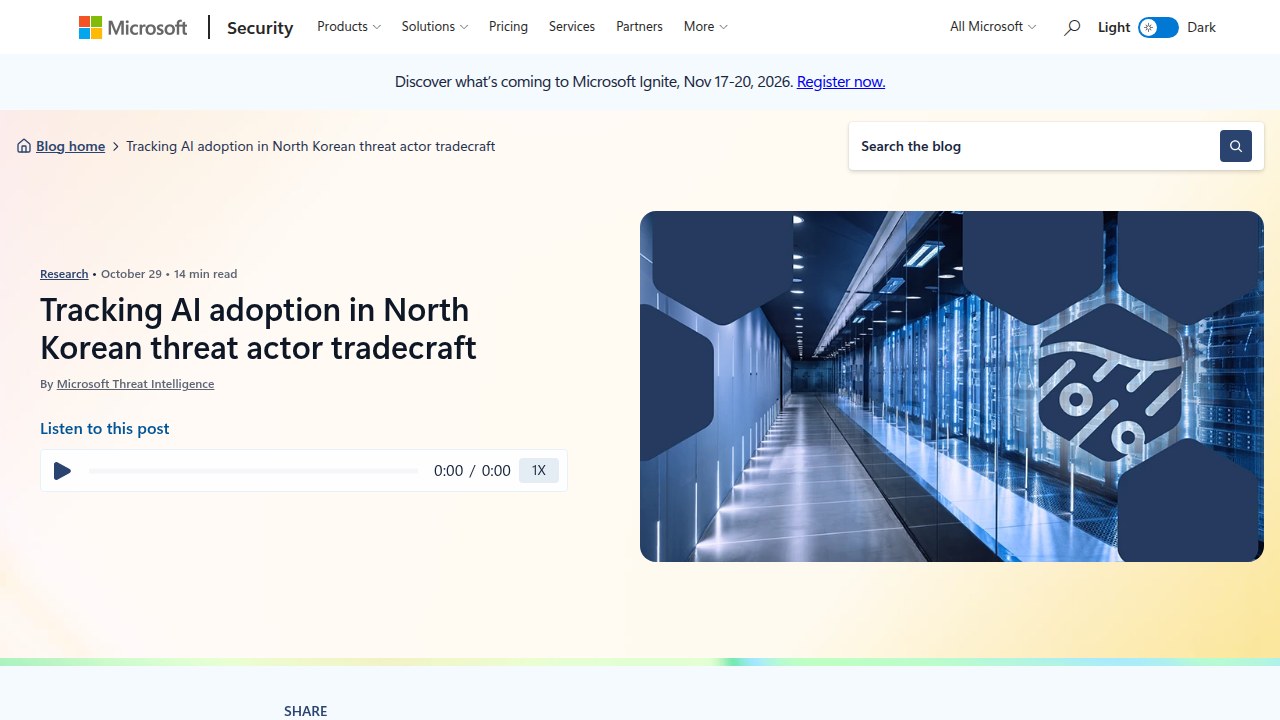1280x720 pixels.
Task: Open the More dropdown menu
Action: coord(706,27)
